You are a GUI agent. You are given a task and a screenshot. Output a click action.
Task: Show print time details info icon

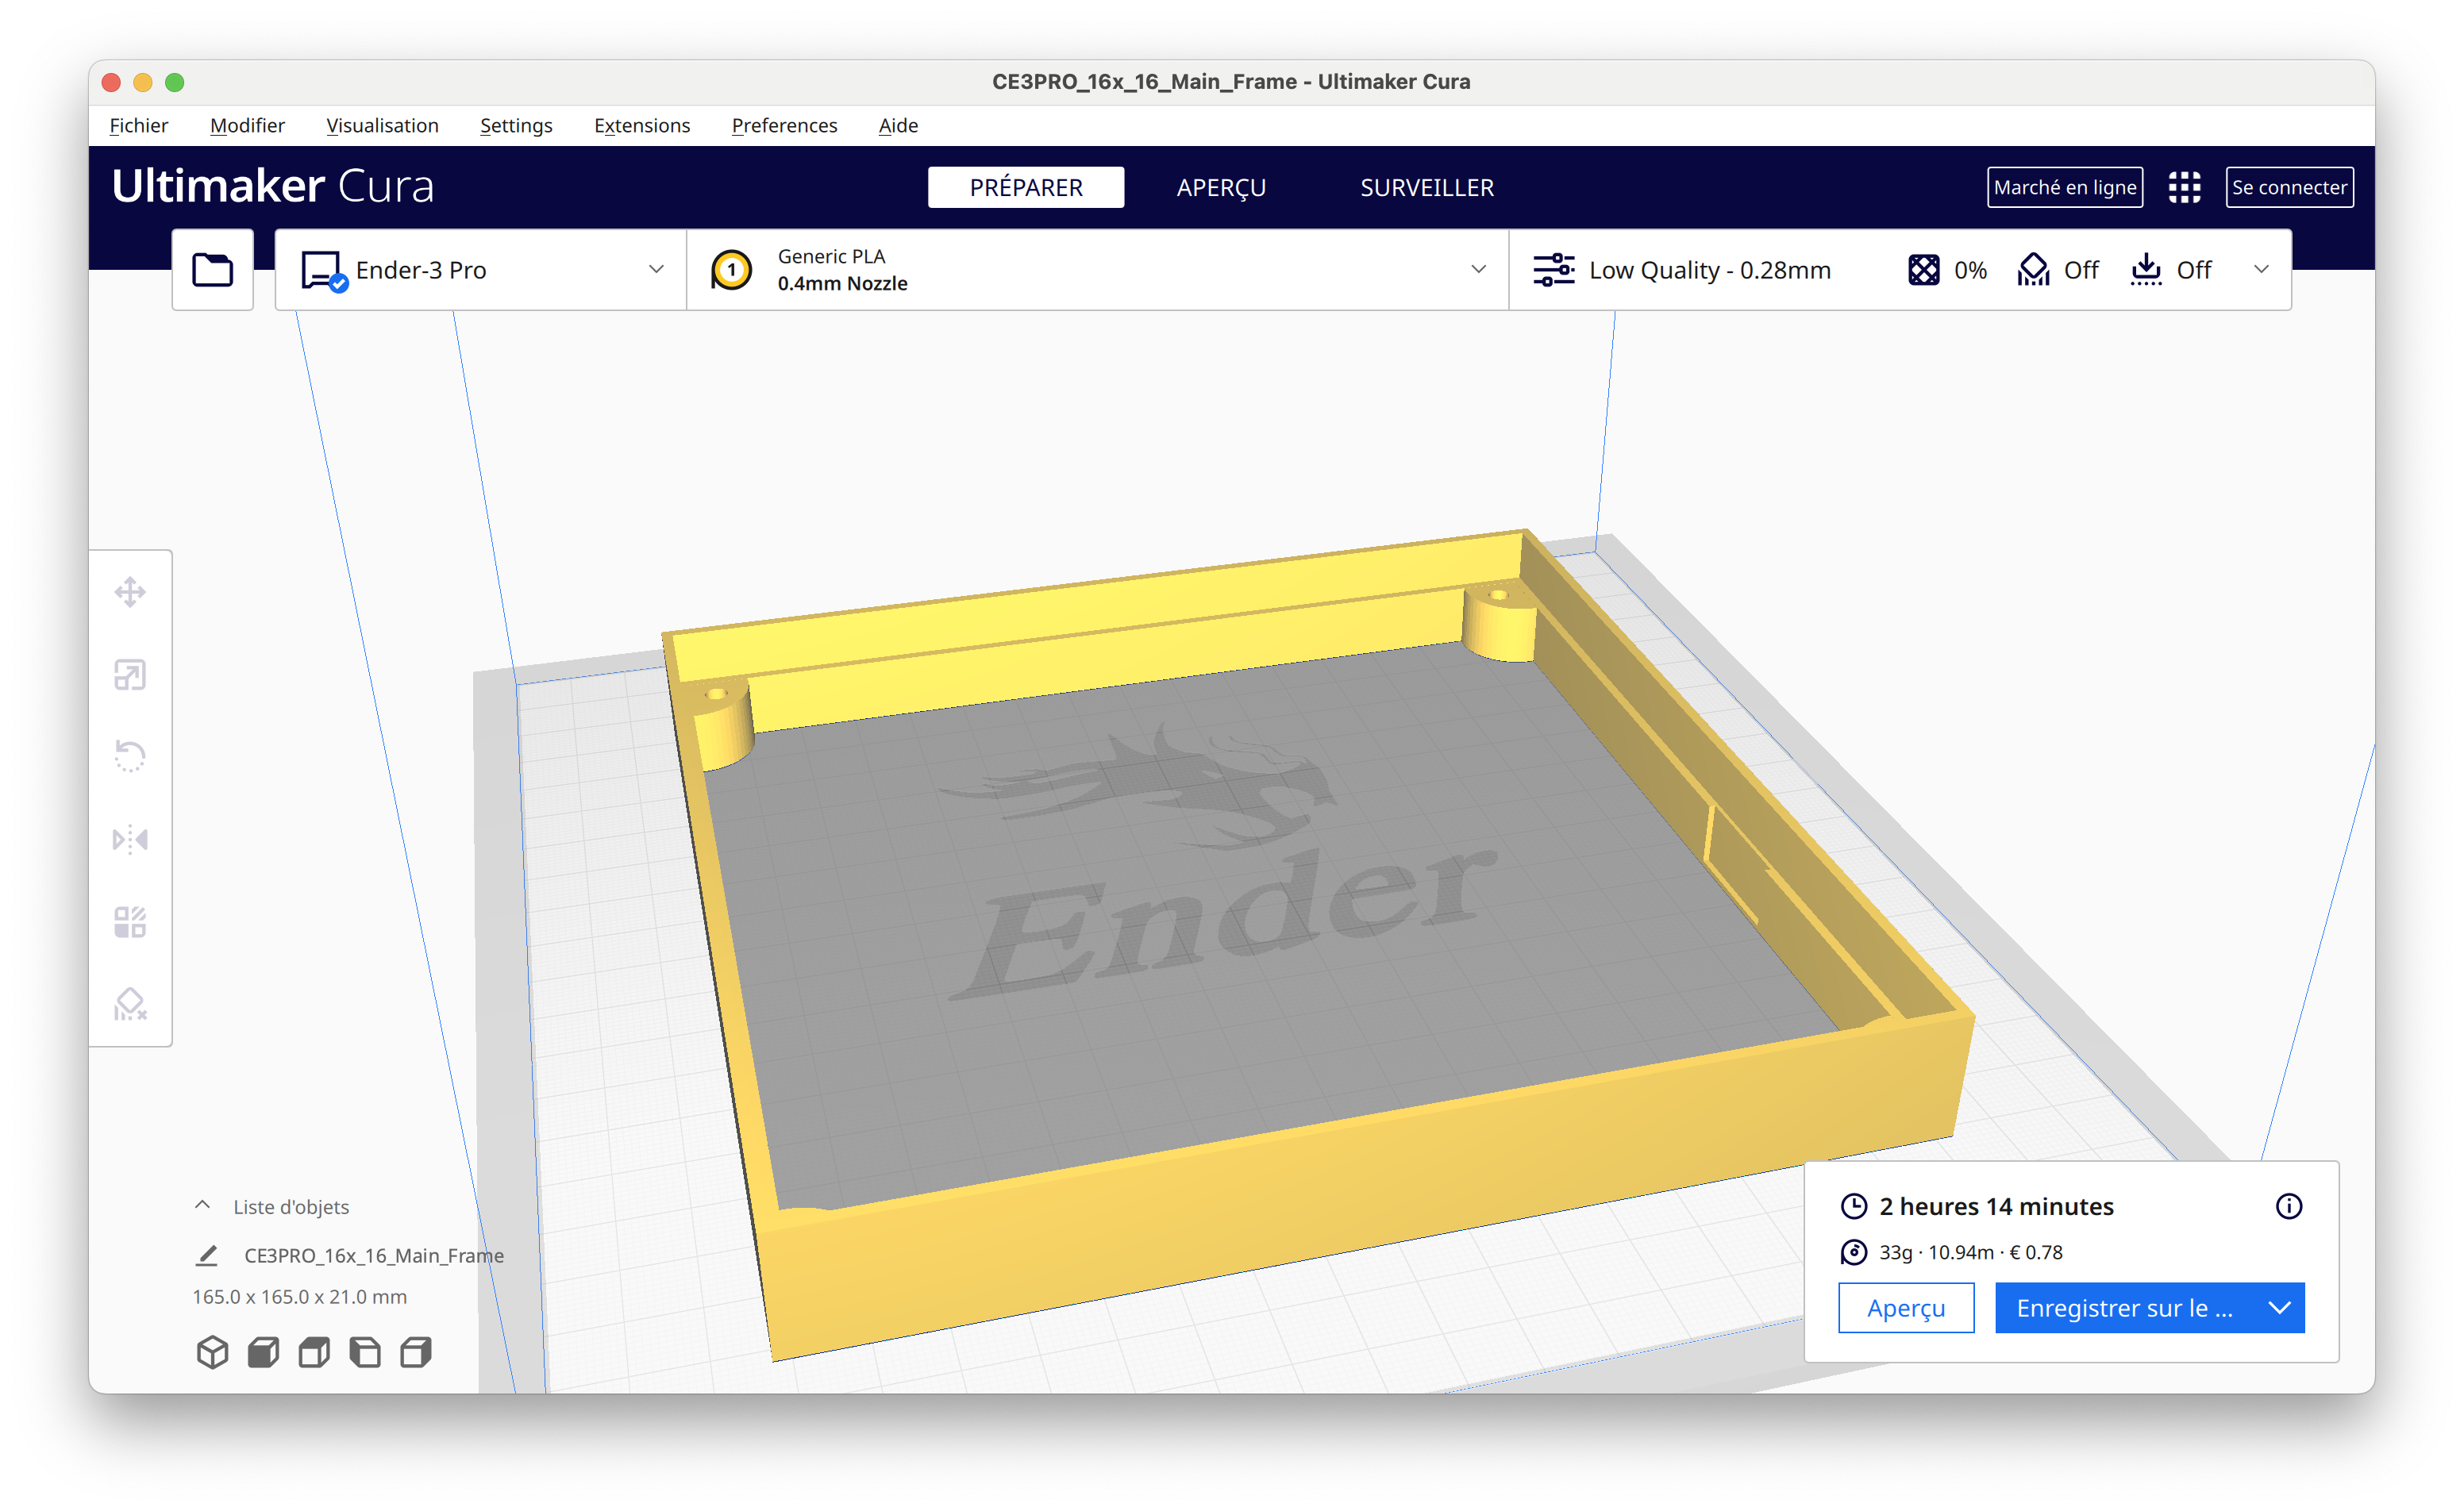coord(2288,1206)
